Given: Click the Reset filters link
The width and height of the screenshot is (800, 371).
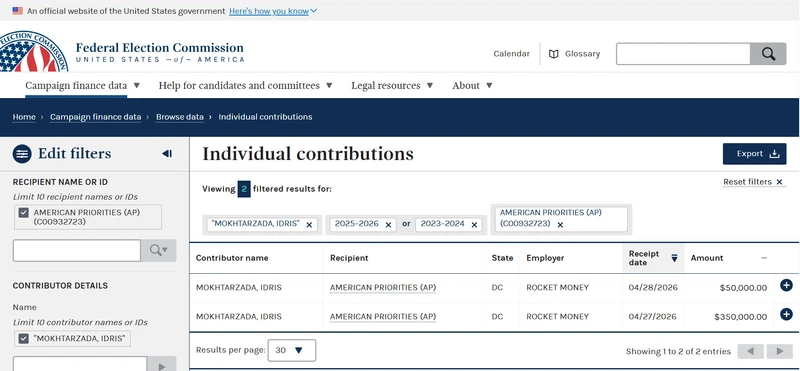Looking at the screenshot, I should point(753,182).
